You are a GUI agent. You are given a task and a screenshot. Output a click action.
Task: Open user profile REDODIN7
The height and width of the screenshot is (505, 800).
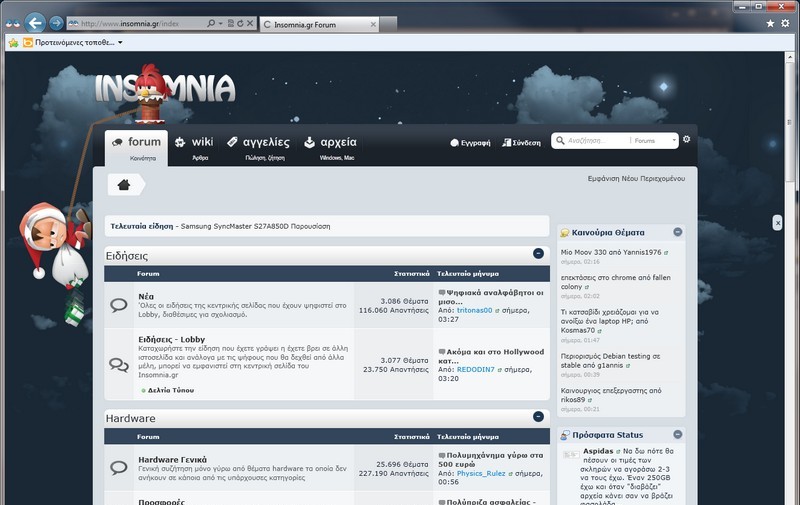point(476,369)
